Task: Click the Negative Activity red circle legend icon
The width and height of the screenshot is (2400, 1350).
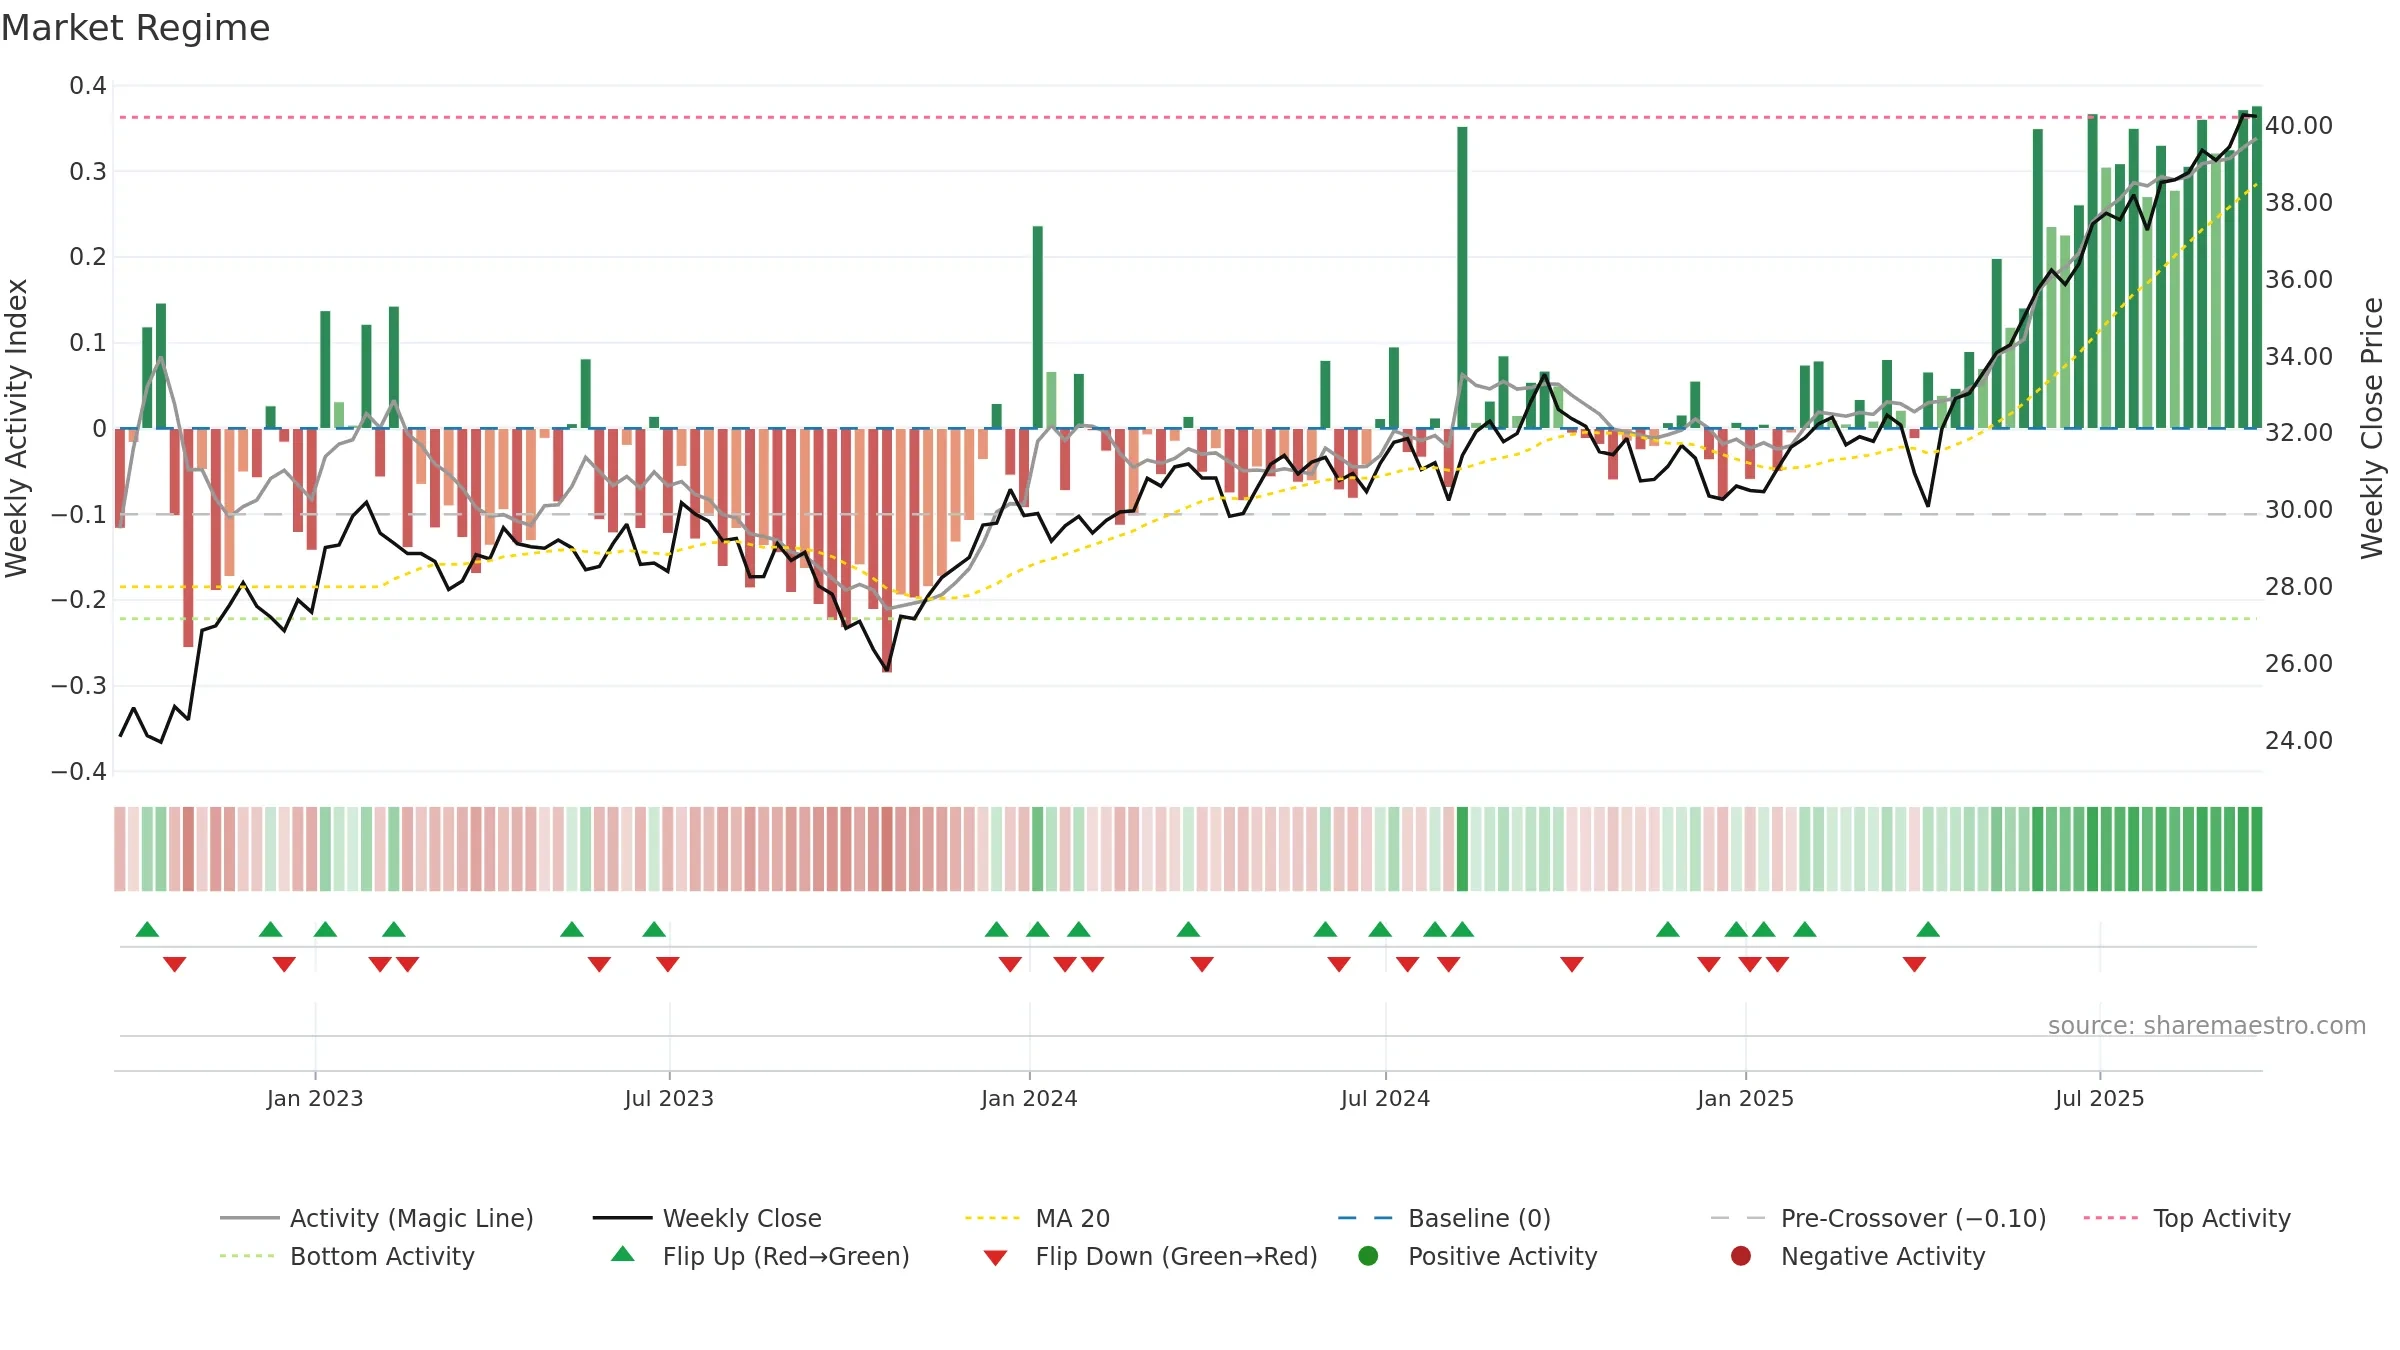Action: tap(1741, 1255)
